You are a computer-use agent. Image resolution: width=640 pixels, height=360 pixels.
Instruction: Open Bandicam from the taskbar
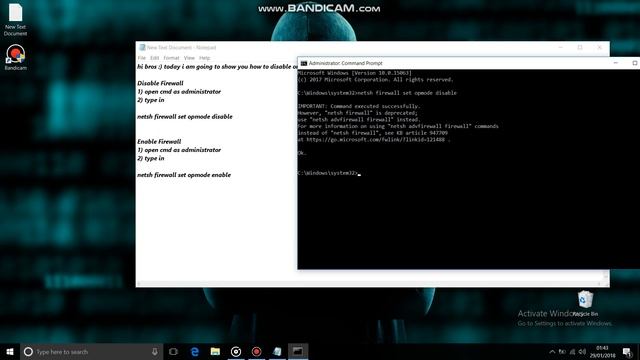pyautogui.click(x=256, y=351)
